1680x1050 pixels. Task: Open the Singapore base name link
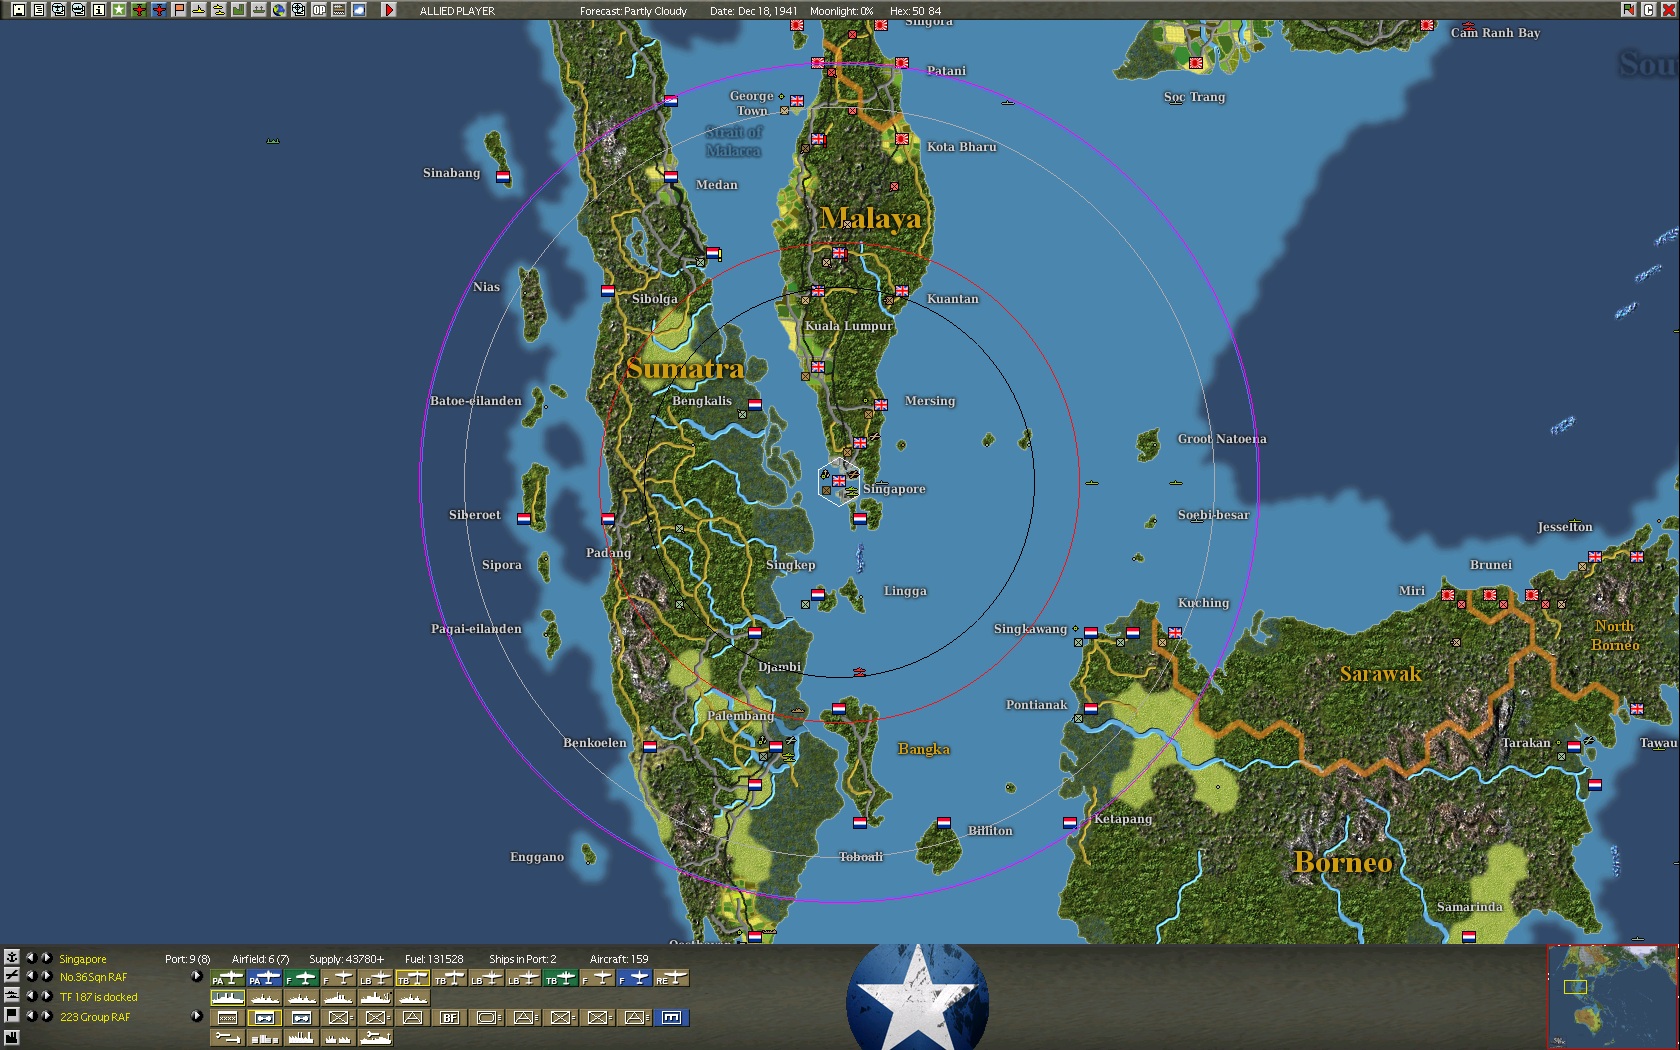point(83,959)
